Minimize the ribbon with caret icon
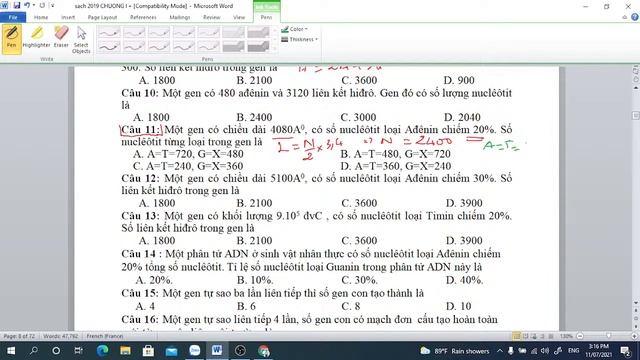 point(624,17)
